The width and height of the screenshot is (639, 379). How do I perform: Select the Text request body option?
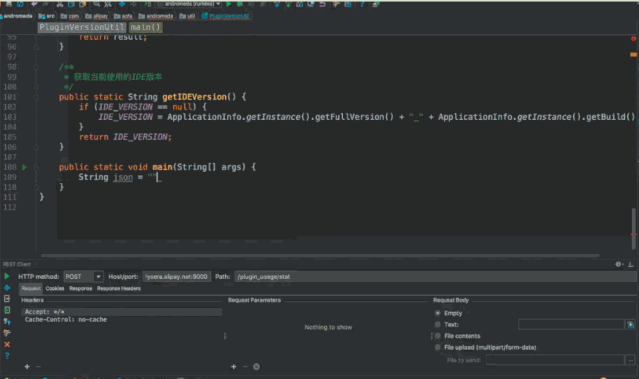(x=438, y=324)
